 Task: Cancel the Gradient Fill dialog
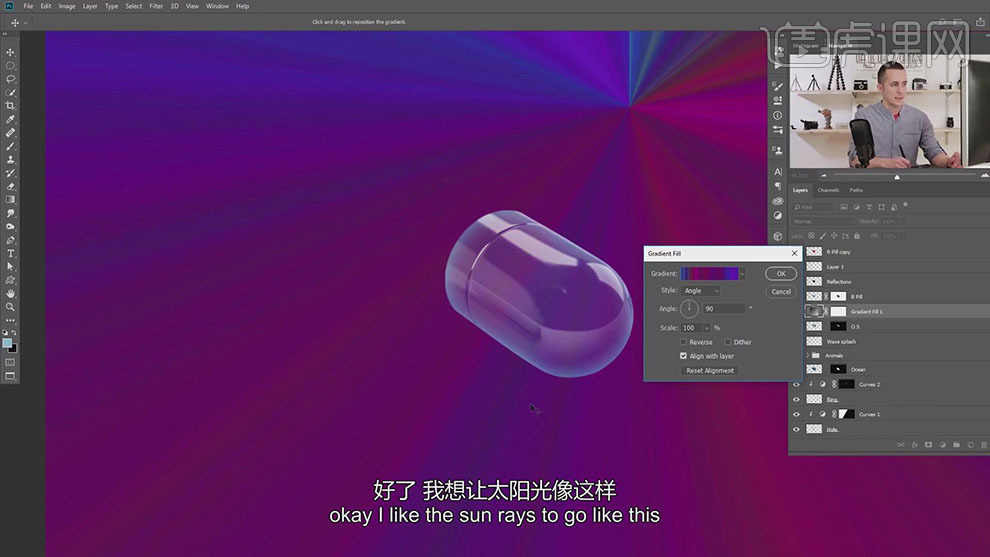(781, 292)
